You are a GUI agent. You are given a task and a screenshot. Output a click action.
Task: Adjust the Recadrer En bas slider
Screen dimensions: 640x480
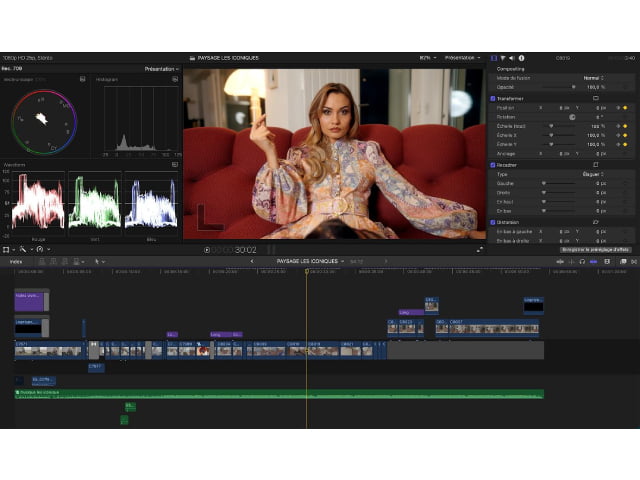pyautogui.click(x=559, y=211)
